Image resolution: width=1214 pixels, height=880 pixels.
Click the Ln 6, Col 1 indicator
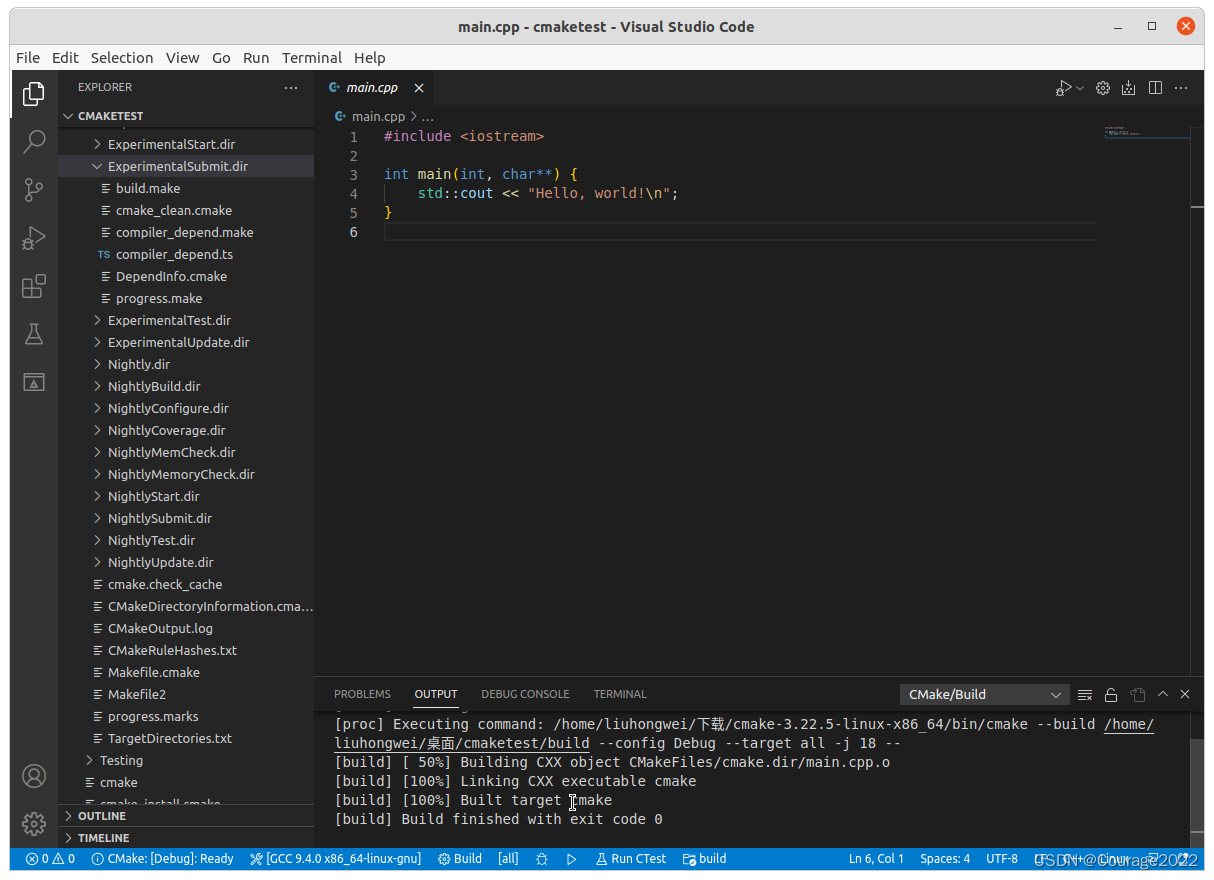(x=876, y=859)
